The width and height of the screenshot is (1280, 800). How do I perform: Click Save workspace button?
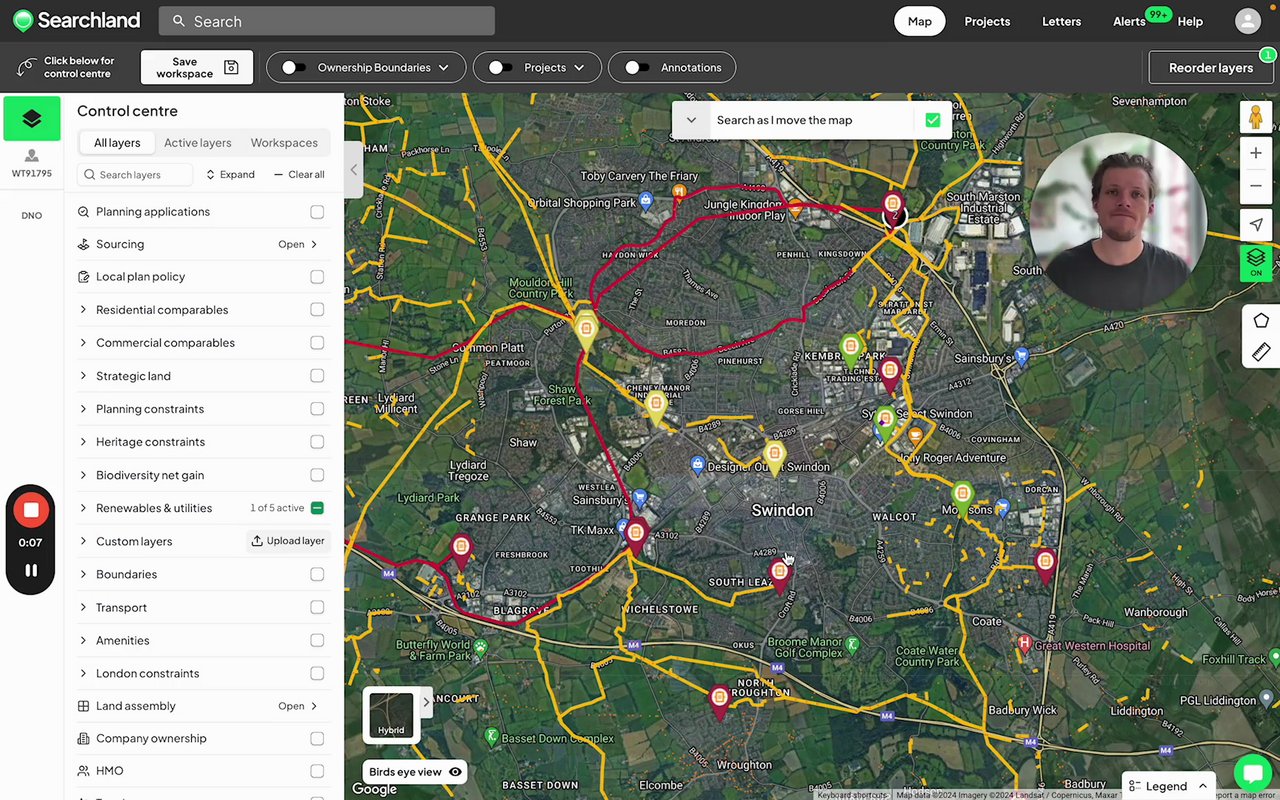[197, 67]
